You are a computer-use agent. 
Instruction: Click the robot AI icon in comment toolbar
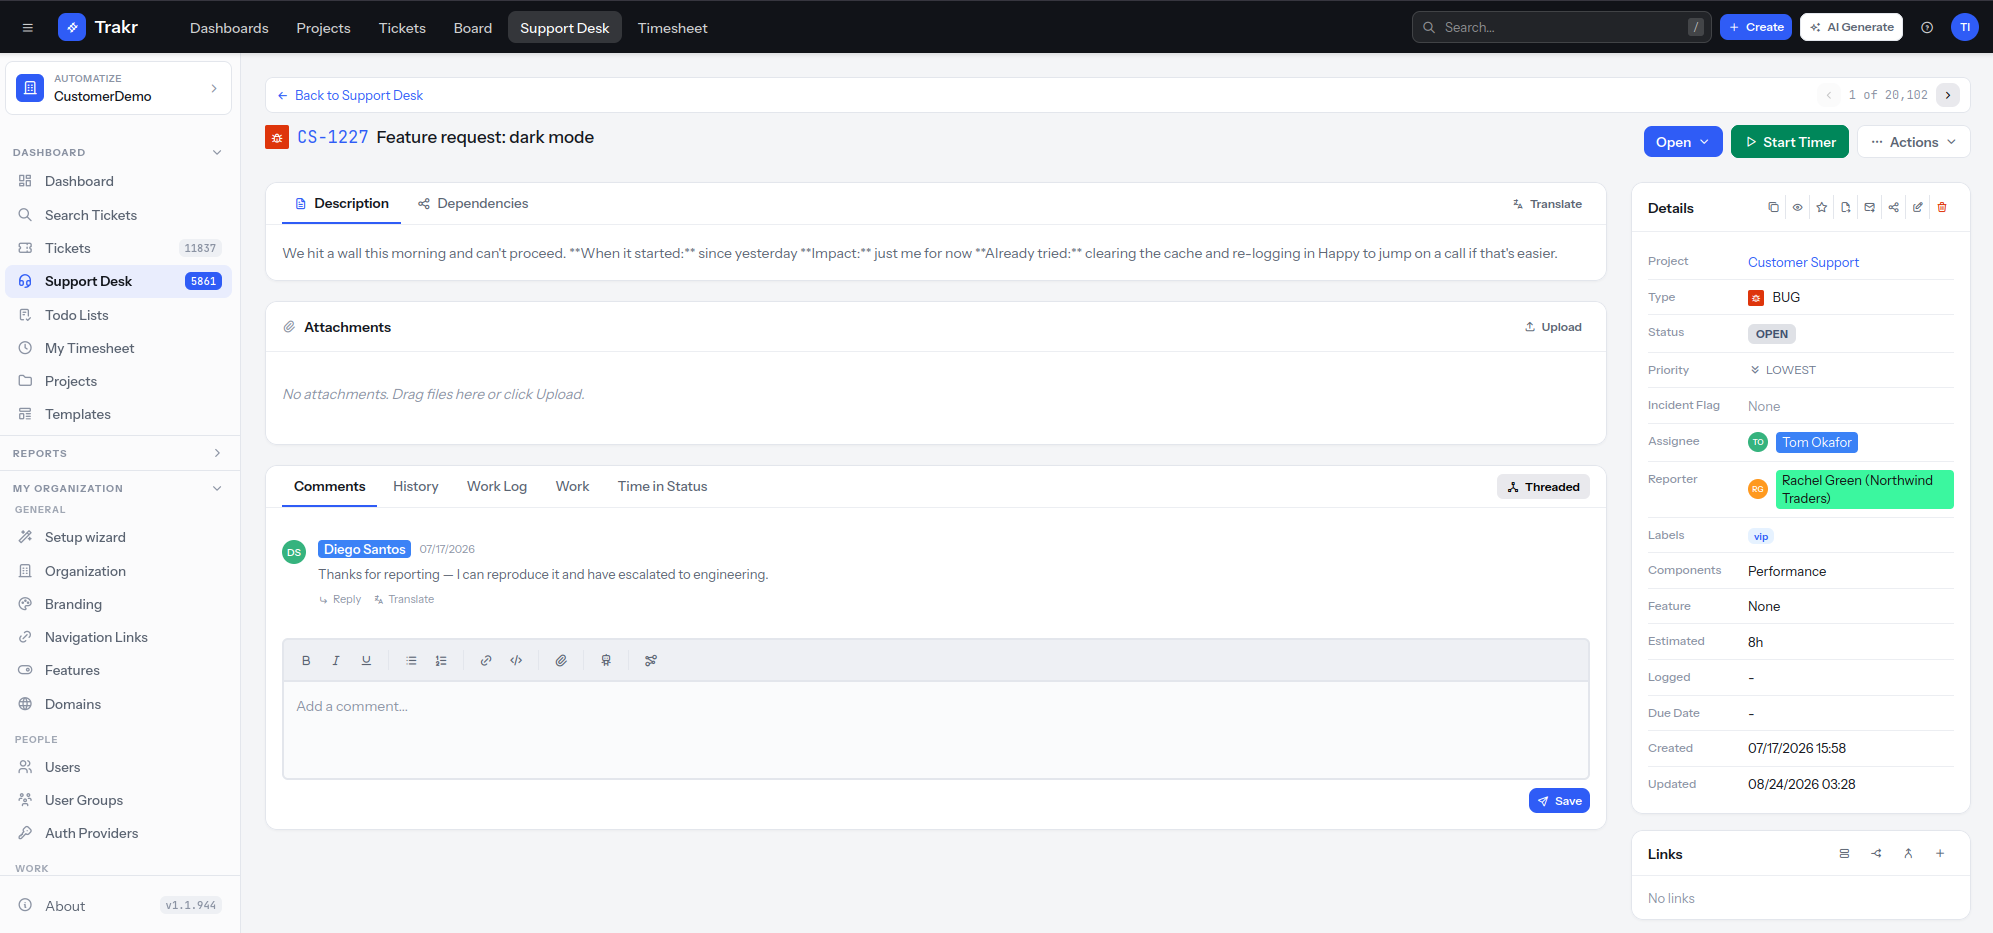coord(606,660)
